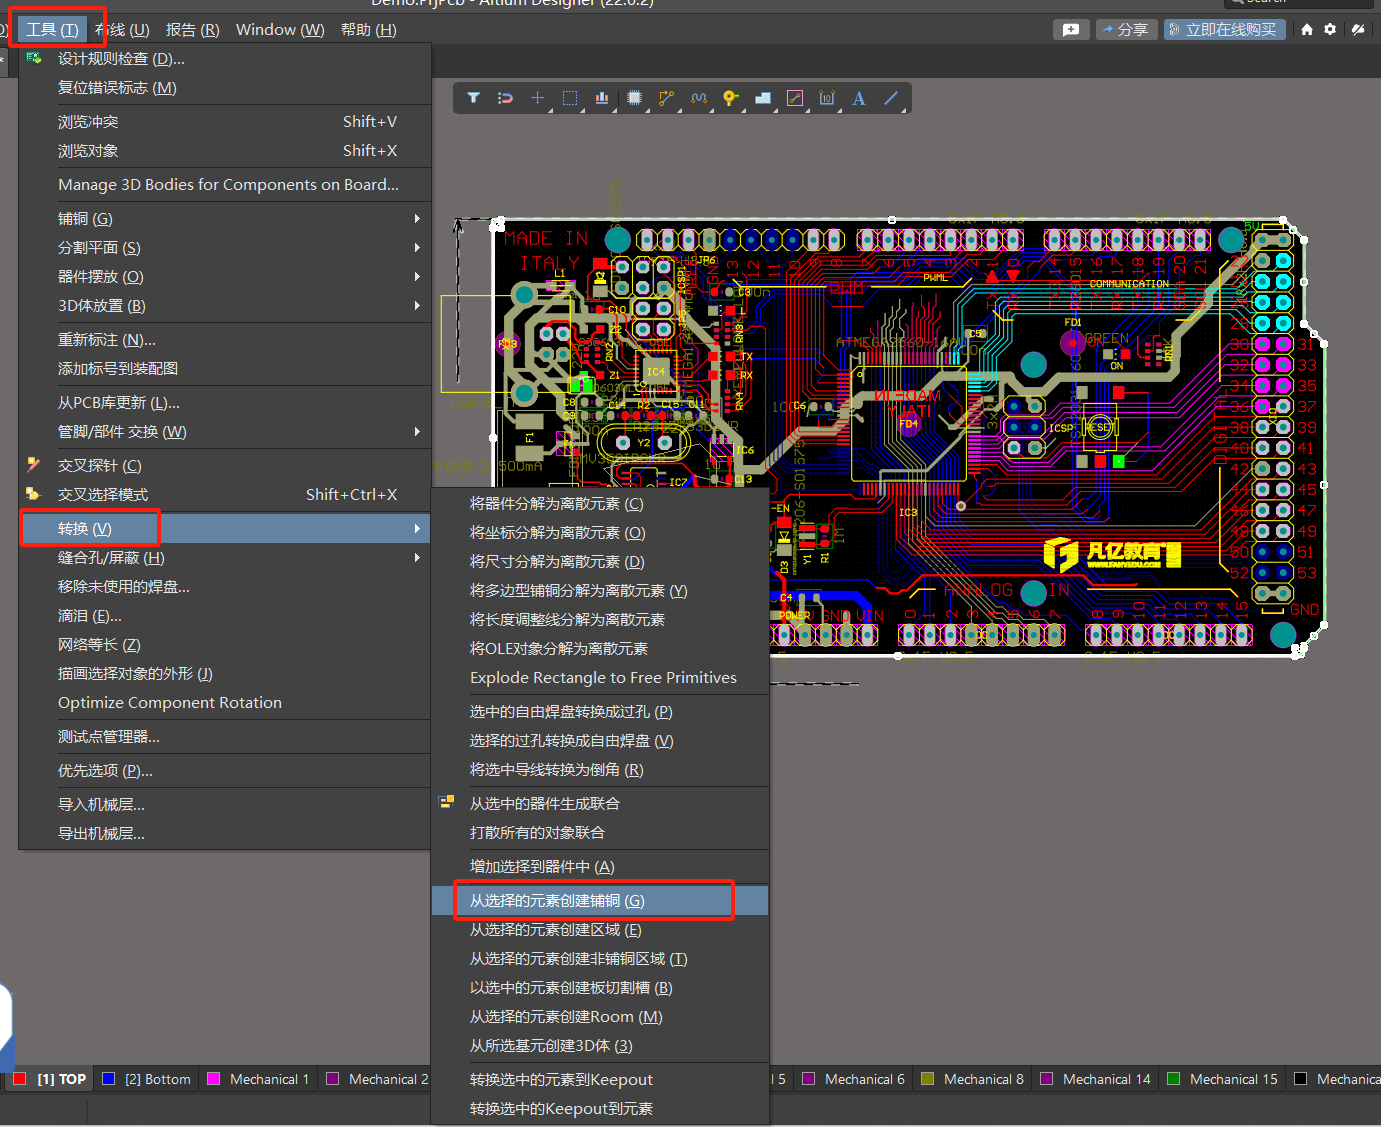Screen dimensions: 1381x1127
Task: Expand the 转换 (V) submenu
Action: coord(225,528)
